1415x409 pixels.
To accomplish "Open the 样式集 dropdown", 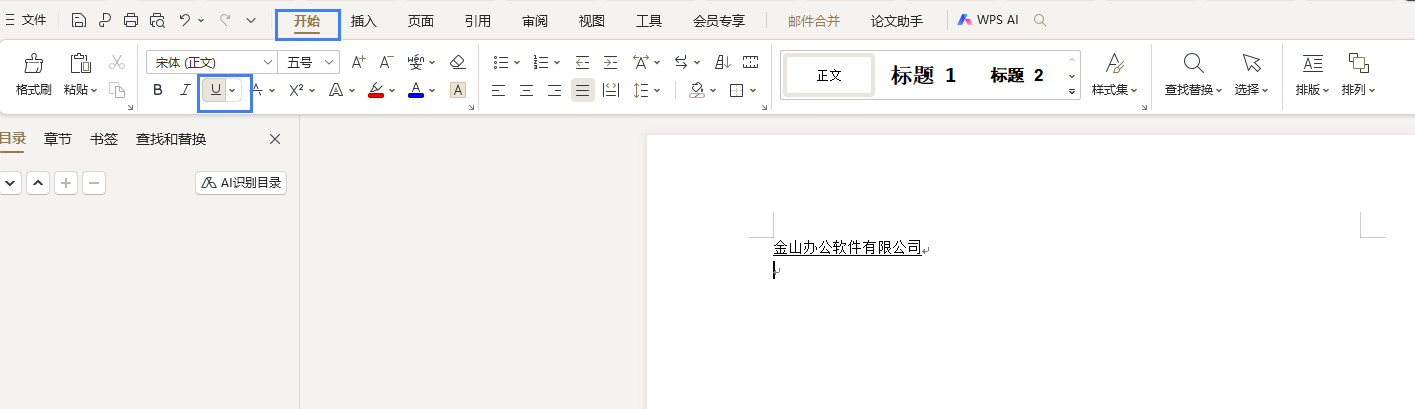I will 1114,90.
